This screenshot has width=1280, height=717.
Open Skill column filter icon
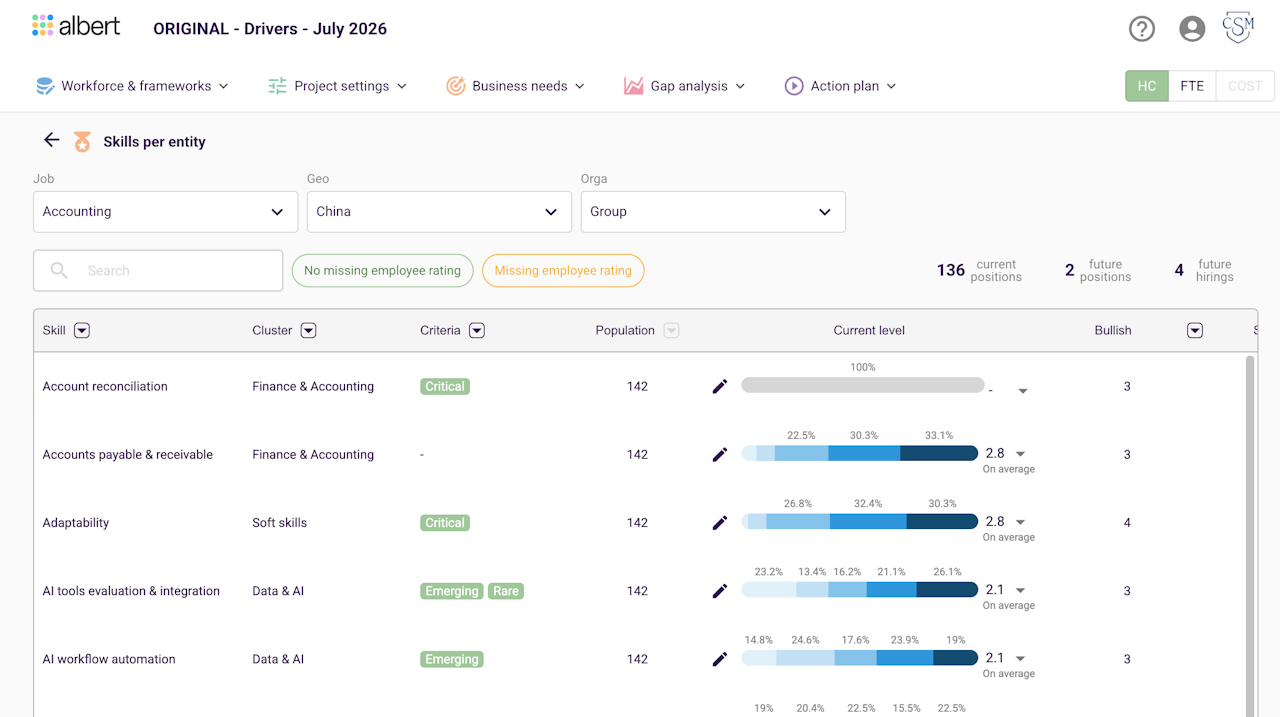point(82,330)
